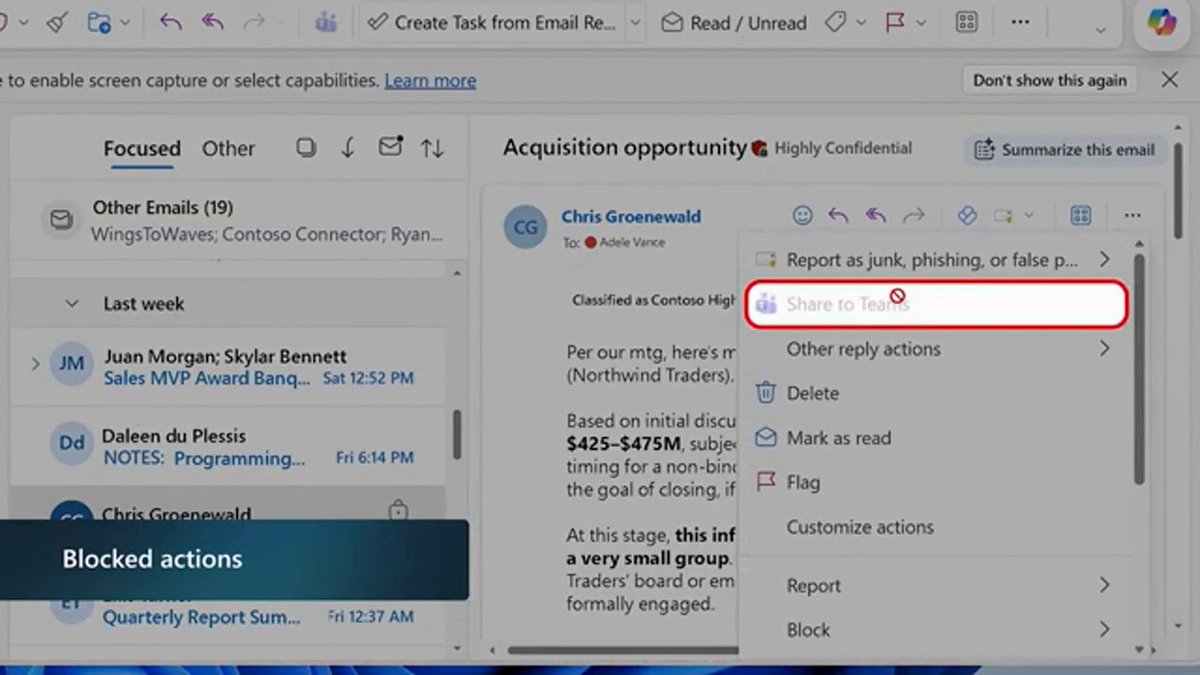Open the Apps grid icon in the toolbar
Viewport: 1200px width, 675px height.
pos(966,22)
